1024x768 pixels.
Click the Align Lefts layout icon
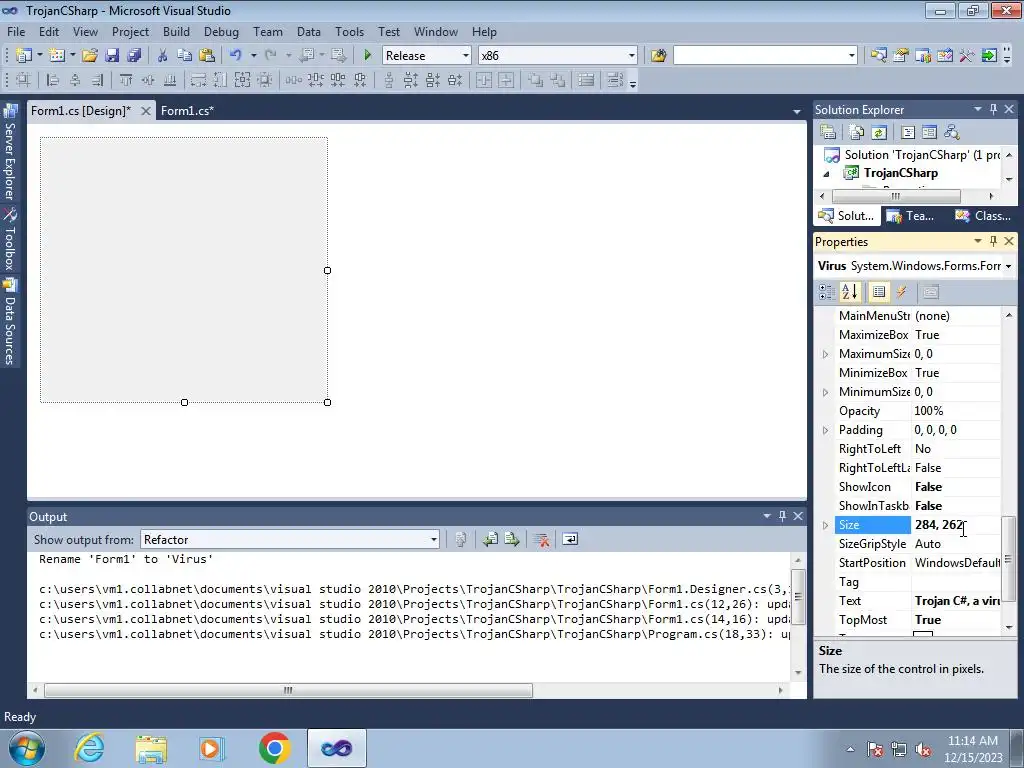tap(53, 80)
